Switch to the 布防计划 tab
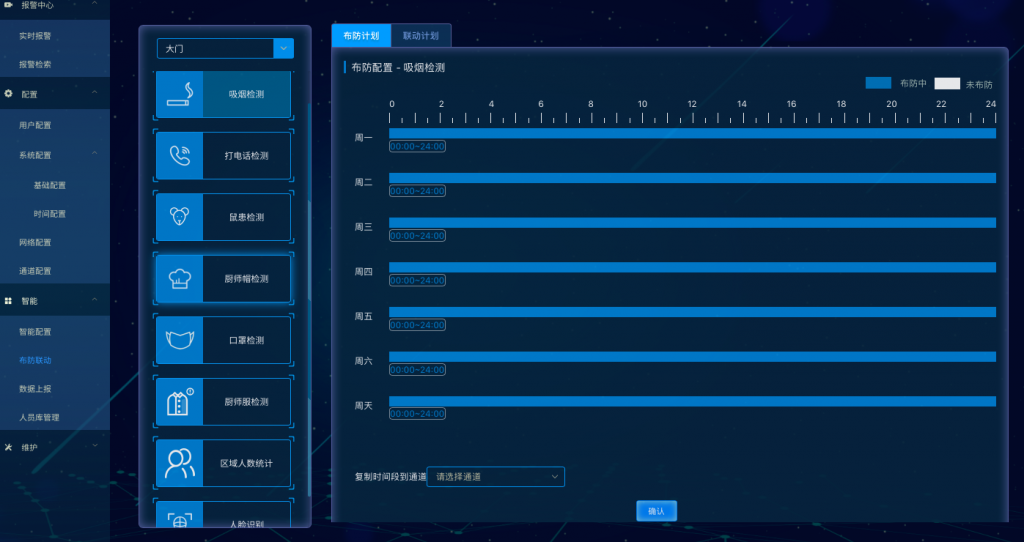Screen dimensions: 1024x542 pos(361,35)
